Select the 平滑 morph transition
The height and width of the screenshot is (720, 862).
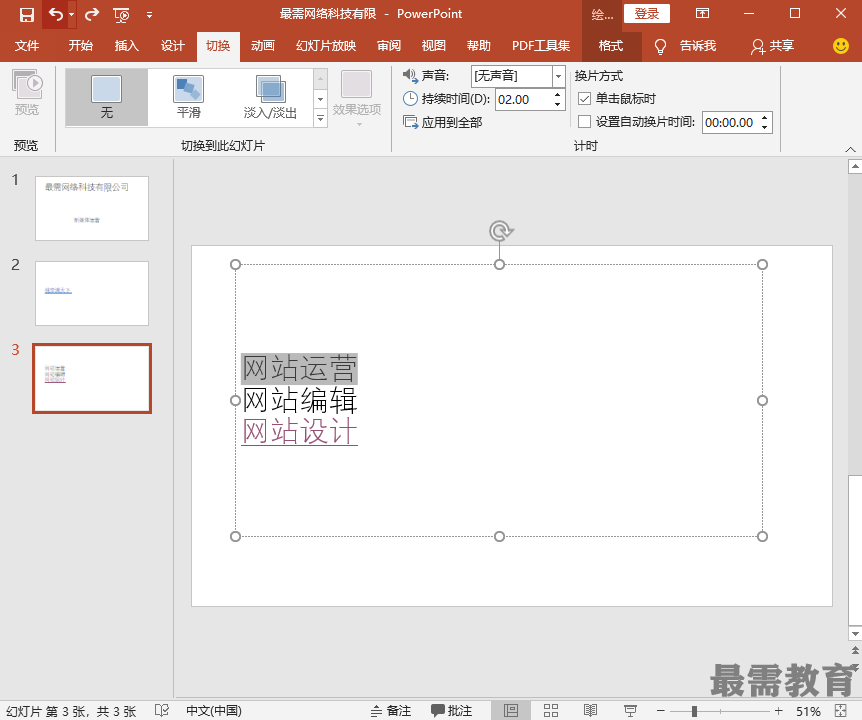[189, 98]
